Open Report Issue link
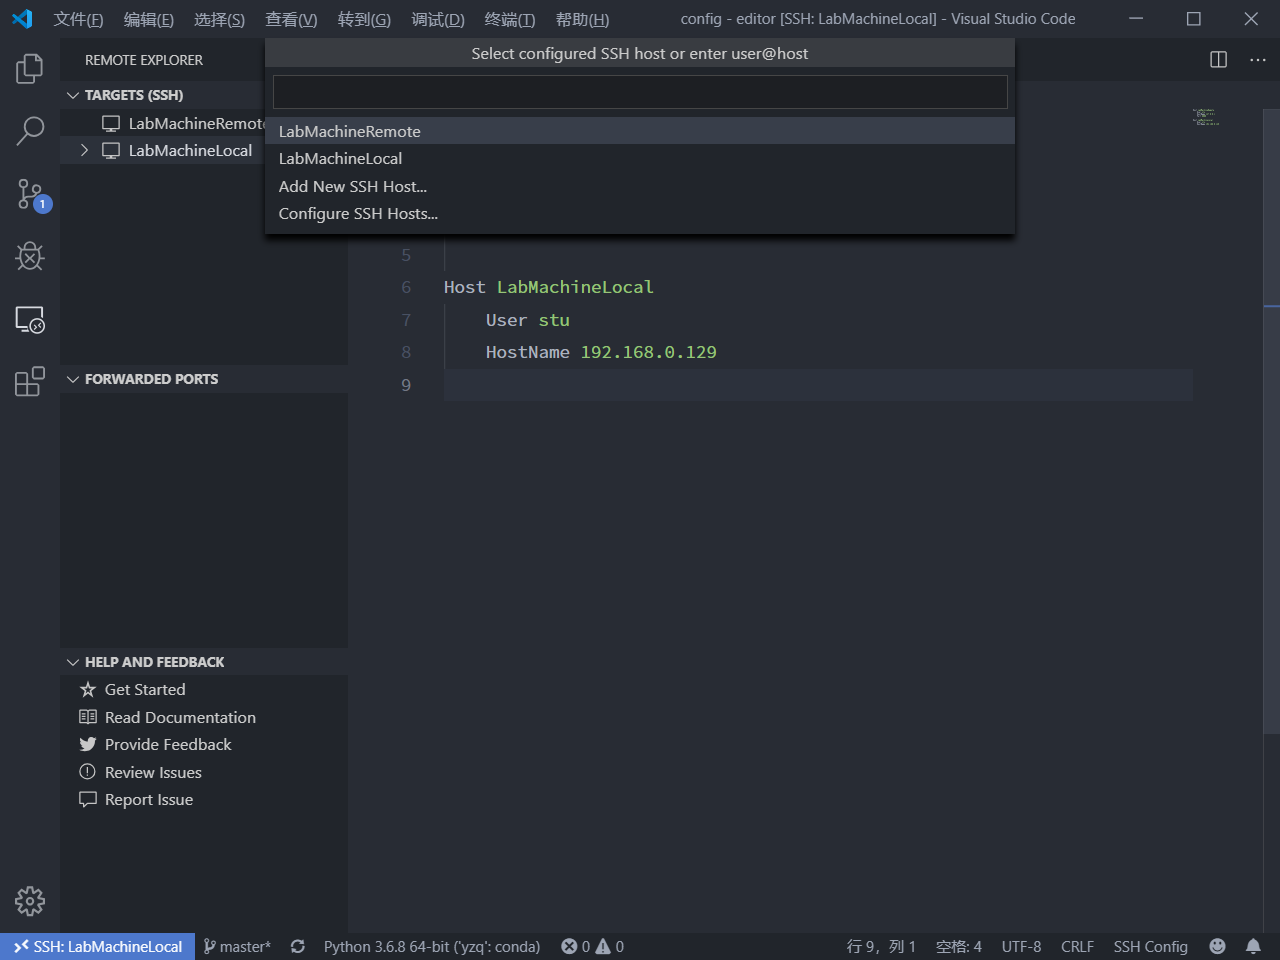1280x960 pixels. click(x=149, y=799)
